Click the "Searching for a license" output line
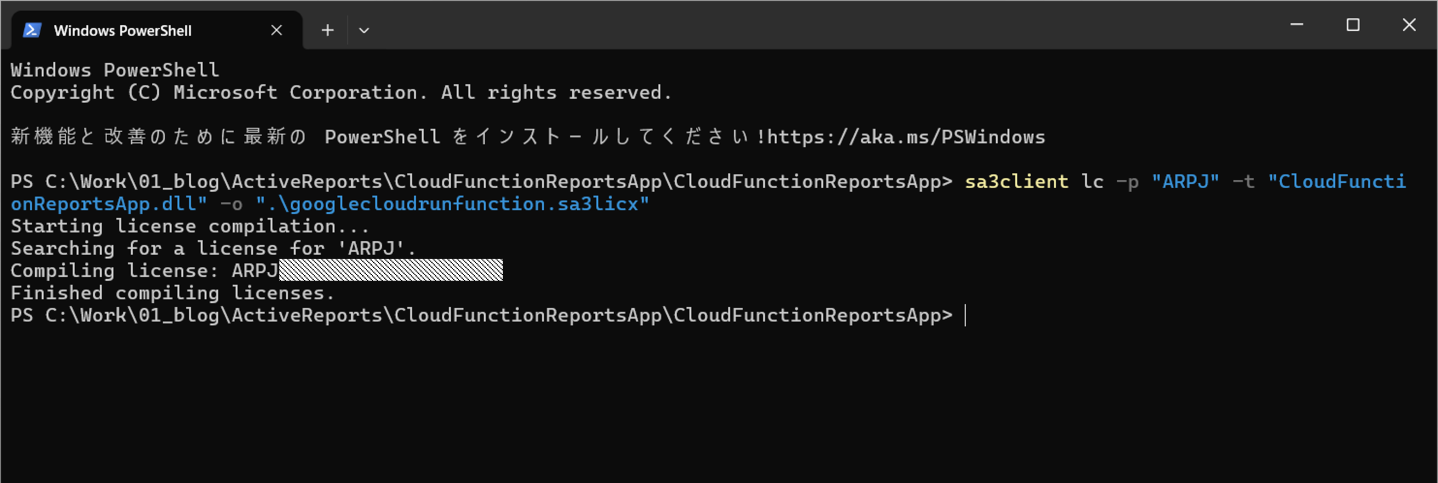 (214, 249)
